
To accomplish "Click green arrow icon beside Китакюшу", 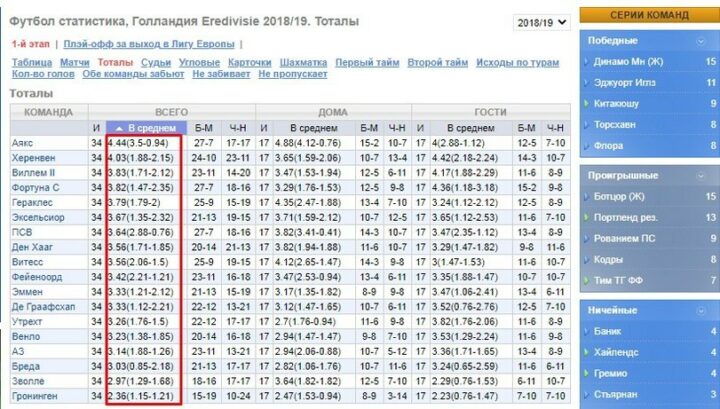I will coord(586,104).
